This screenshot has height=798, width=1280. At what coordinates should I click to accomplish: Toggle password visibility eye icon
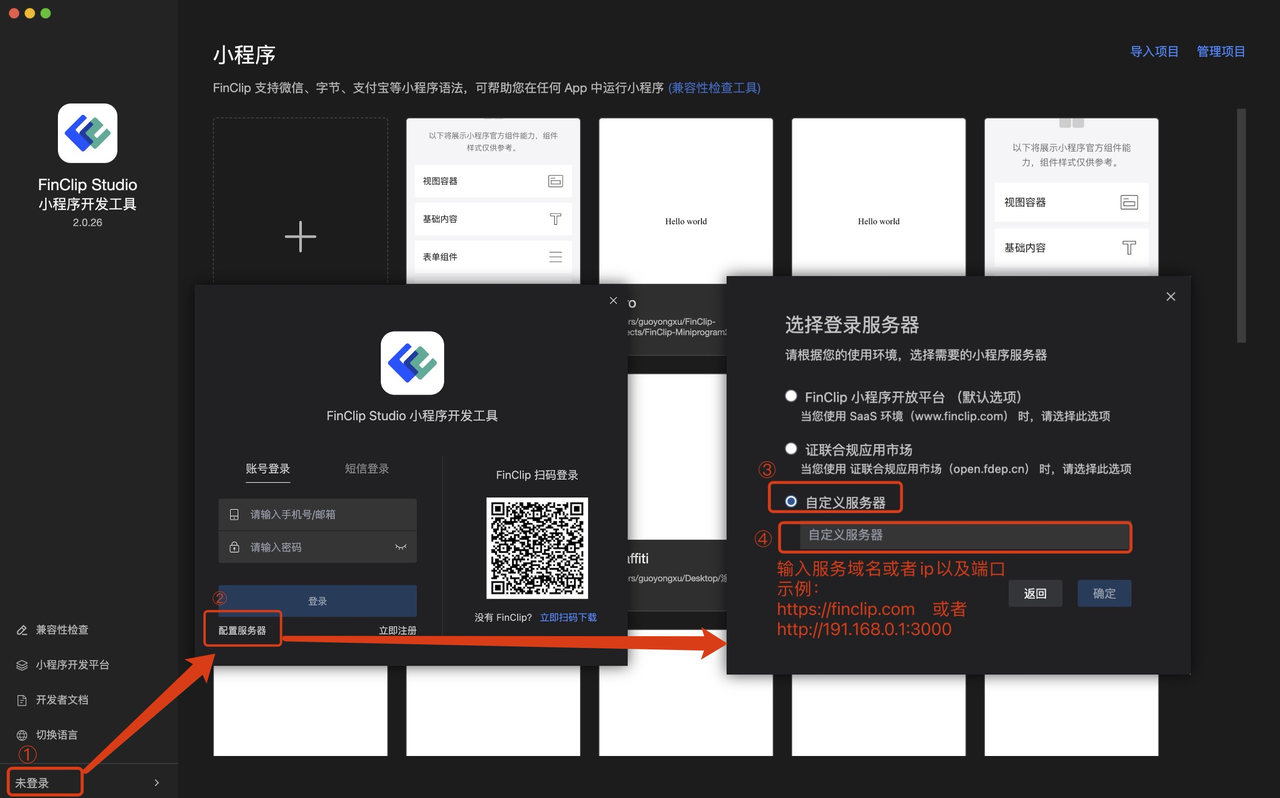(x=401, y=547)
